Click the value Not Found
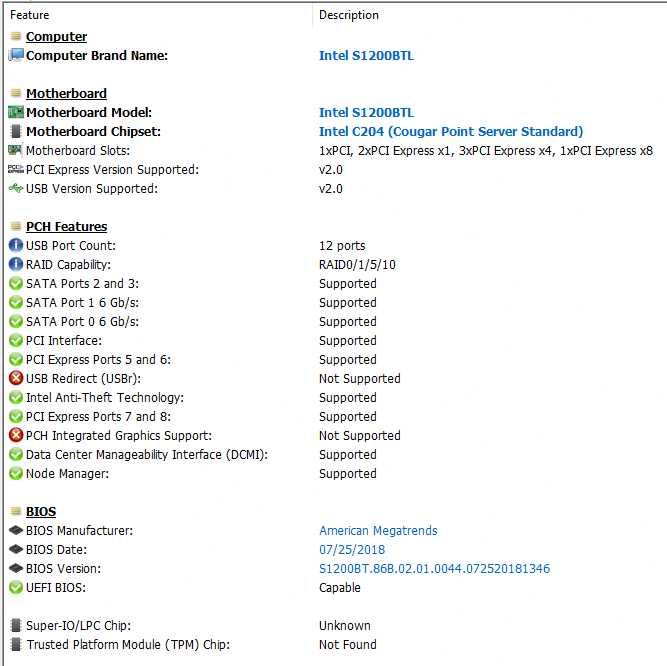This screenshot has height=666, width=667. 348,644
